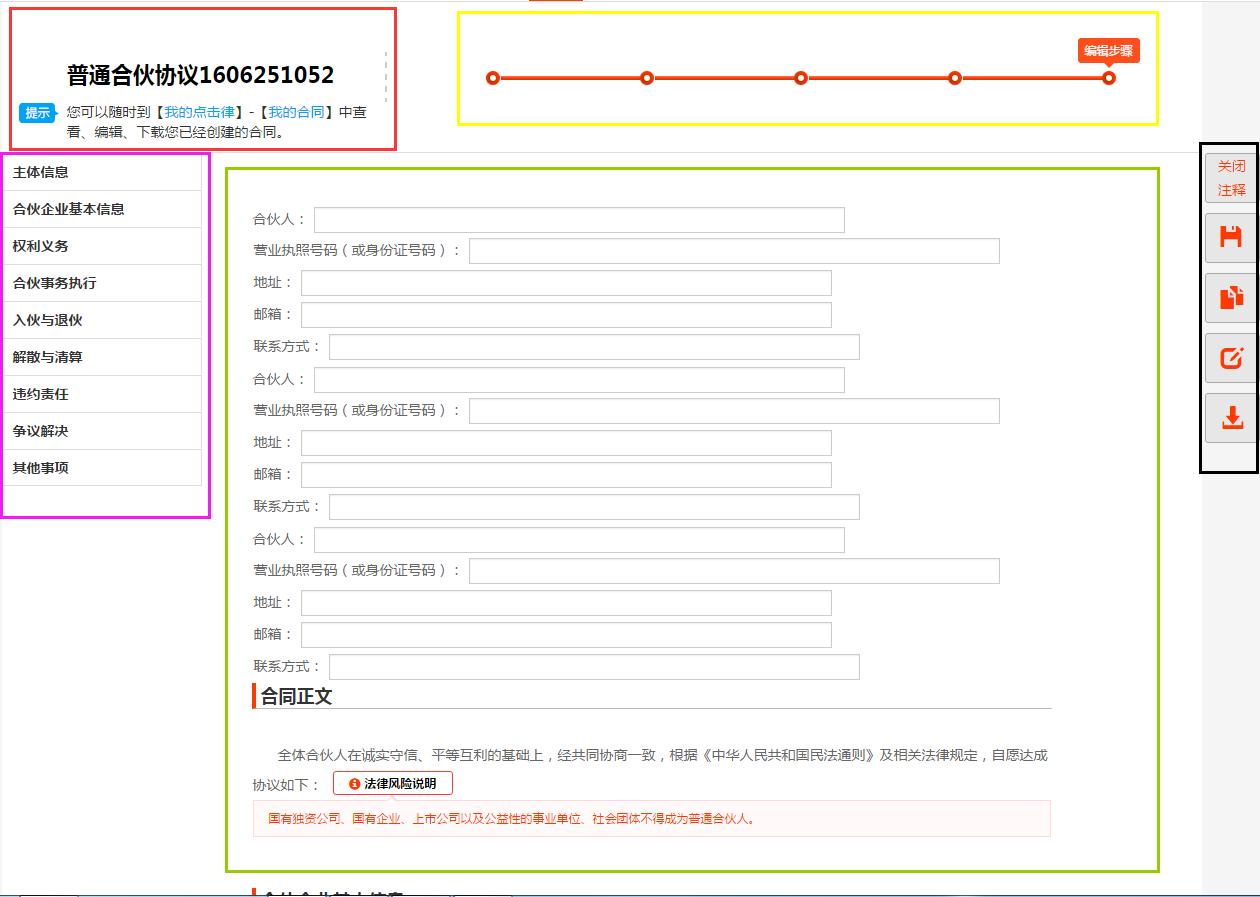
Task: Select the last step dot on the progress line
Action: pyautogui.click(x=1108, y=76)
